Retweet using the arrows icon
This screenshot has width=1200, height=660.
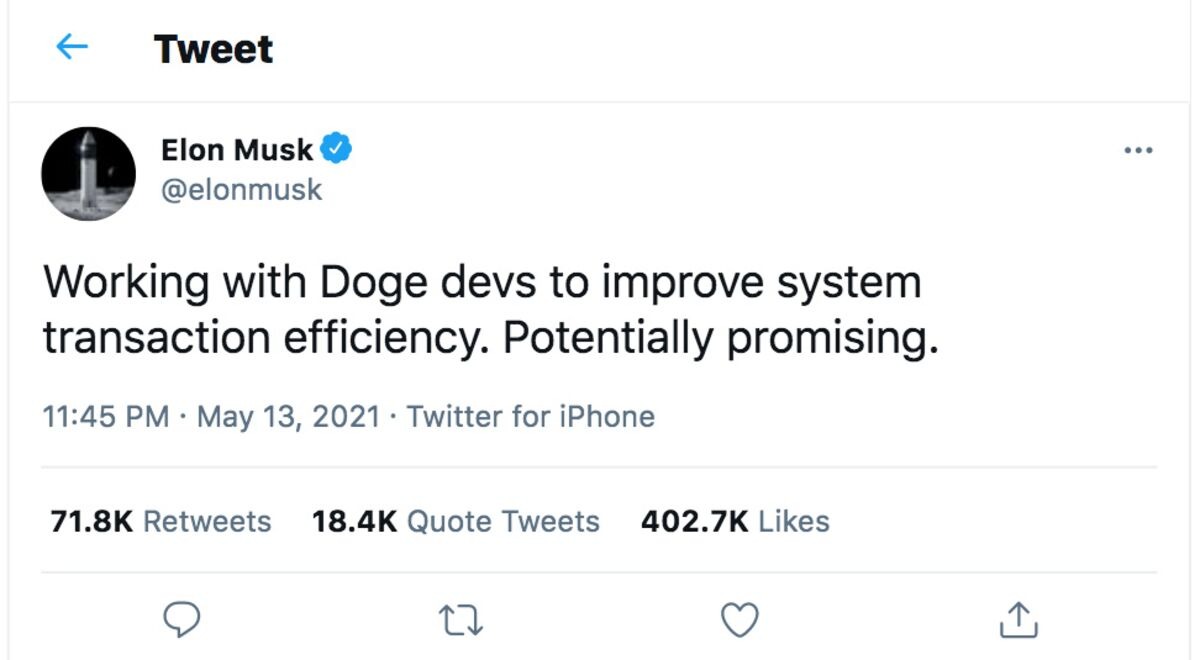point(461,620)
